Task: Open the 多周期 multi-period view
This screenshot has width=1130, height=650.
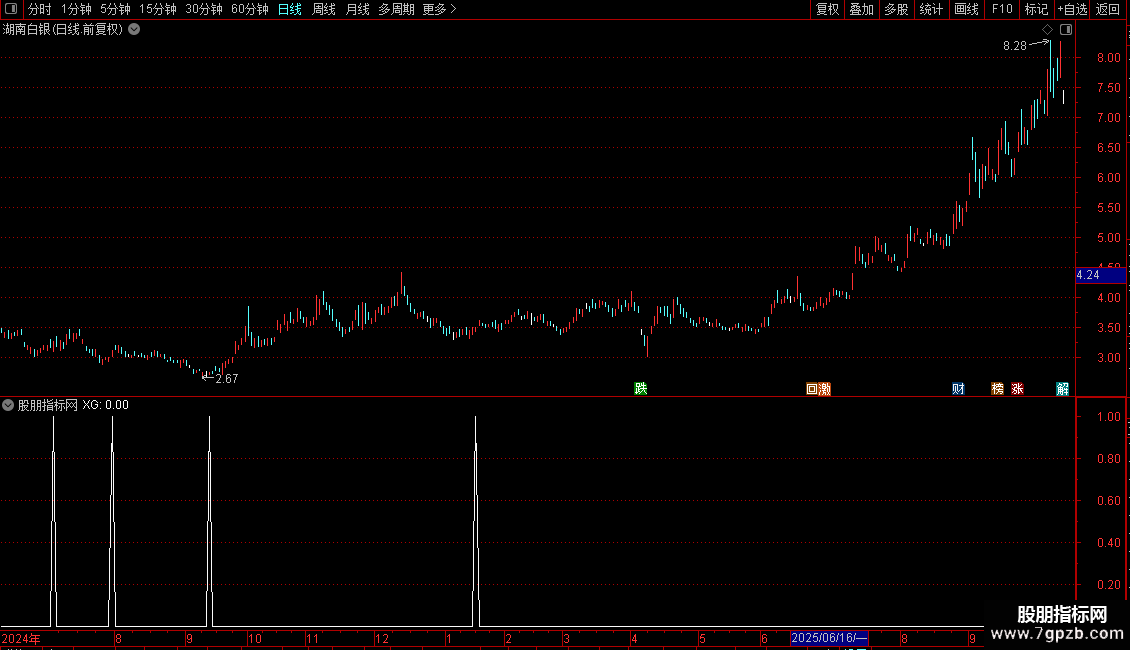Action: tap(396, 9)
